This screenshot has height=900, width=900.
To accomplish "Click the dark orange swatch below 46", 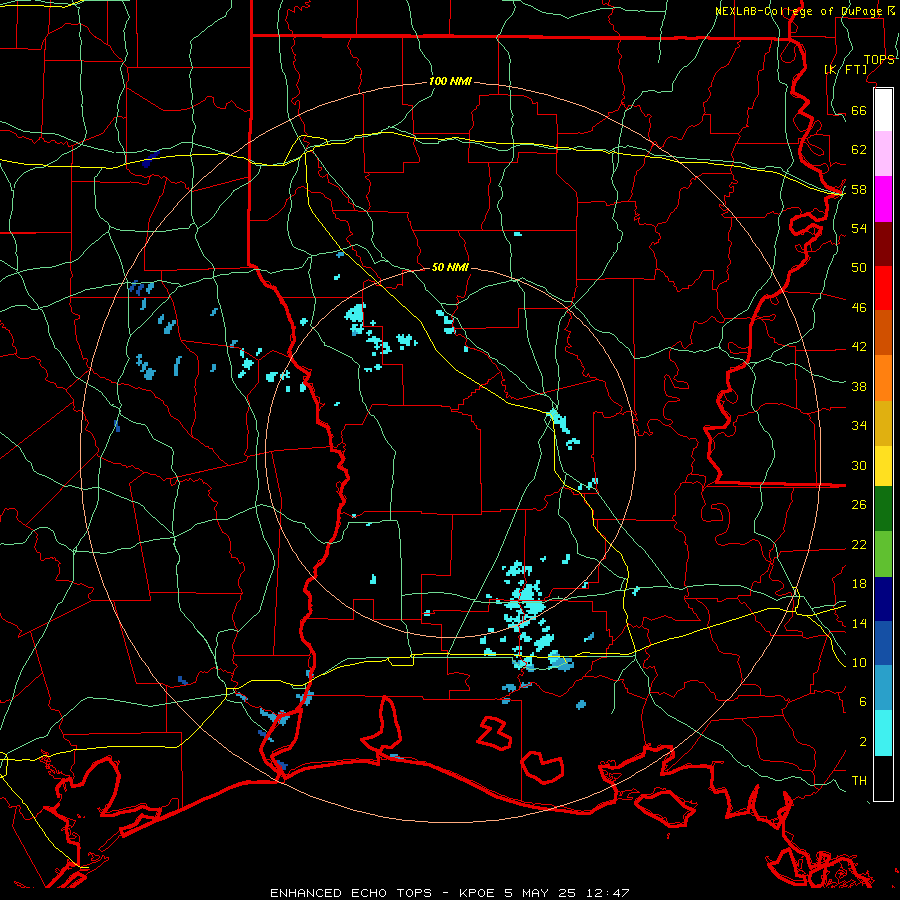I will pyautogui.click(x=883, y=332).
